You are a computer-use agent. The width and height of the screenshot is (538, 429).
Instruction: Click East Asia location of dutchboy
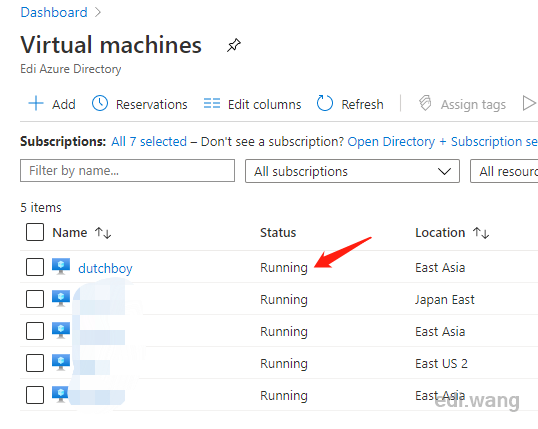tap(440, 267)
